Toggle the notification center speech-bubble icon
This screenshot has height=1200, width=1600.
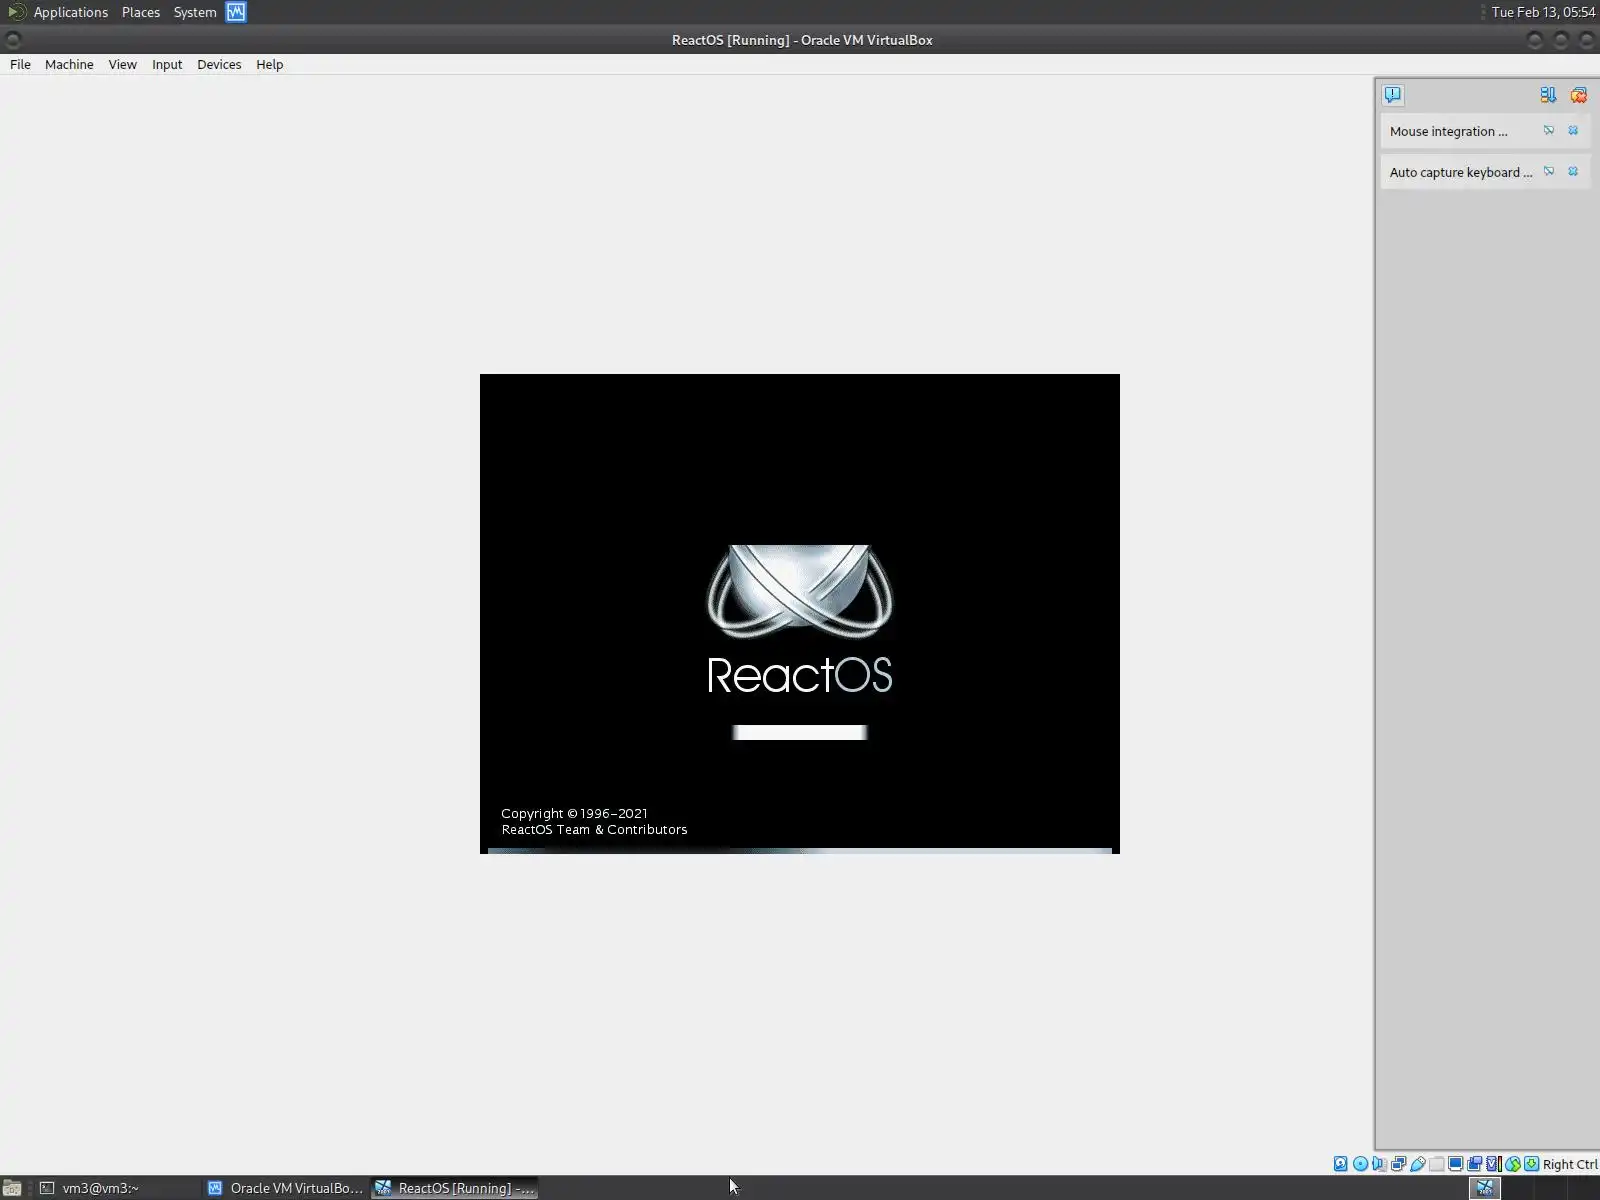(x=1393, y=95)
